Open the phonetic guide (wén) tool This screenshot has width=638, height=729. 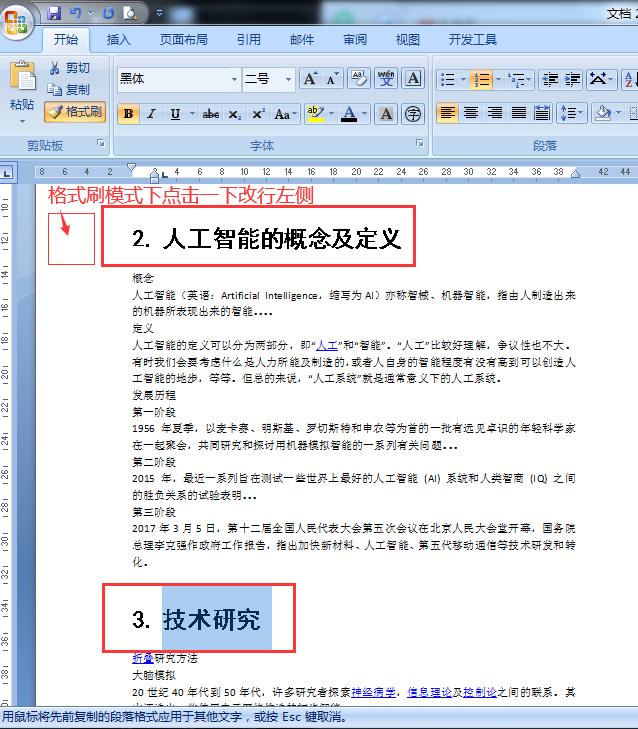tap(386, 79)
